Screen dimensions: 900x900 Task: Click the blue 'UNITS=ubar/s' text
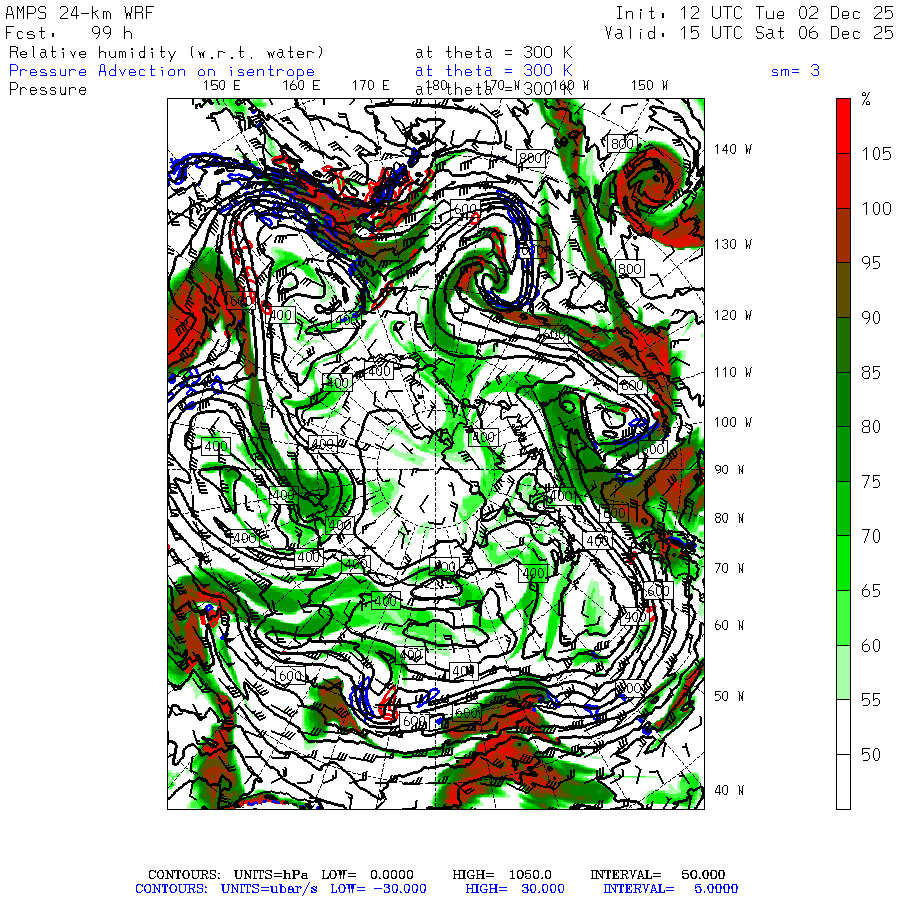point(269,889)
